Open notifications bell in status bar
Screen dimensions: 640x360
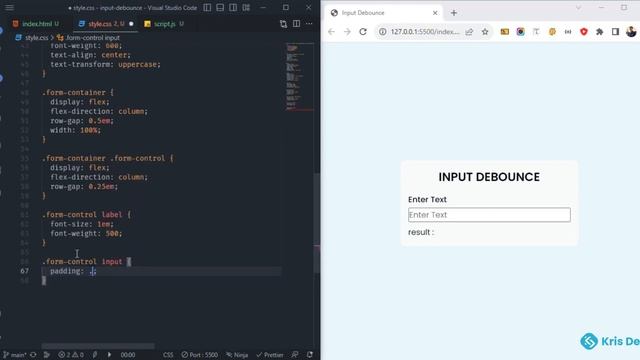click(x=310, y=355)
